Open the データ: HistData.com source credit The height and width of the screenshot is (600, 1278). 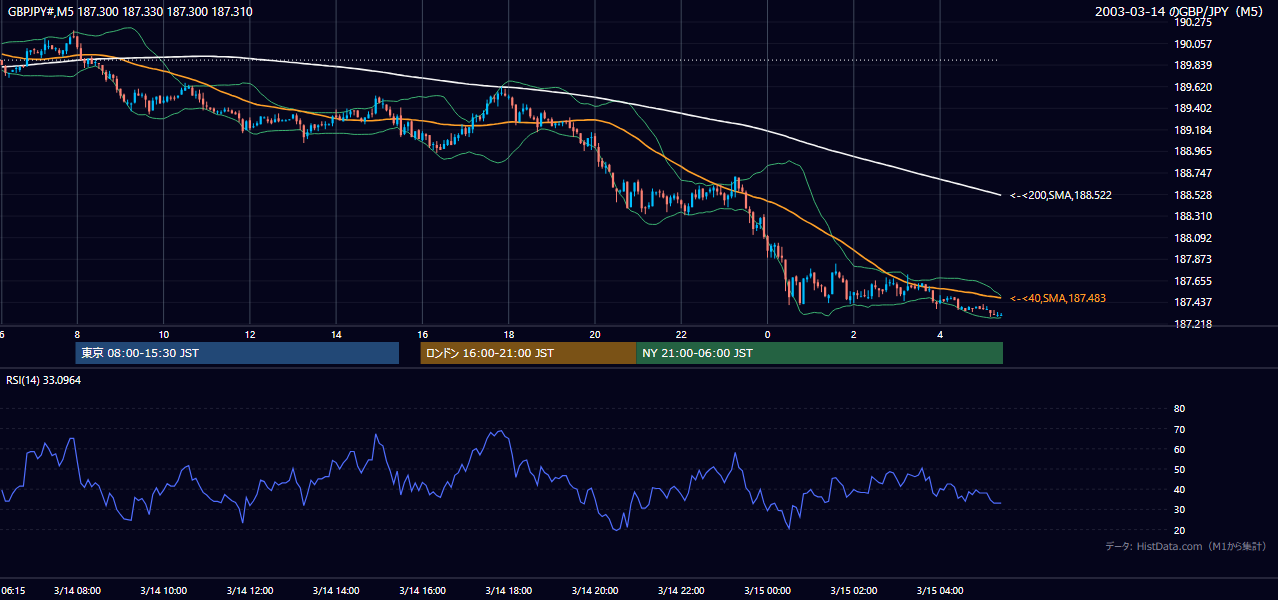(x=1186, y=546)
